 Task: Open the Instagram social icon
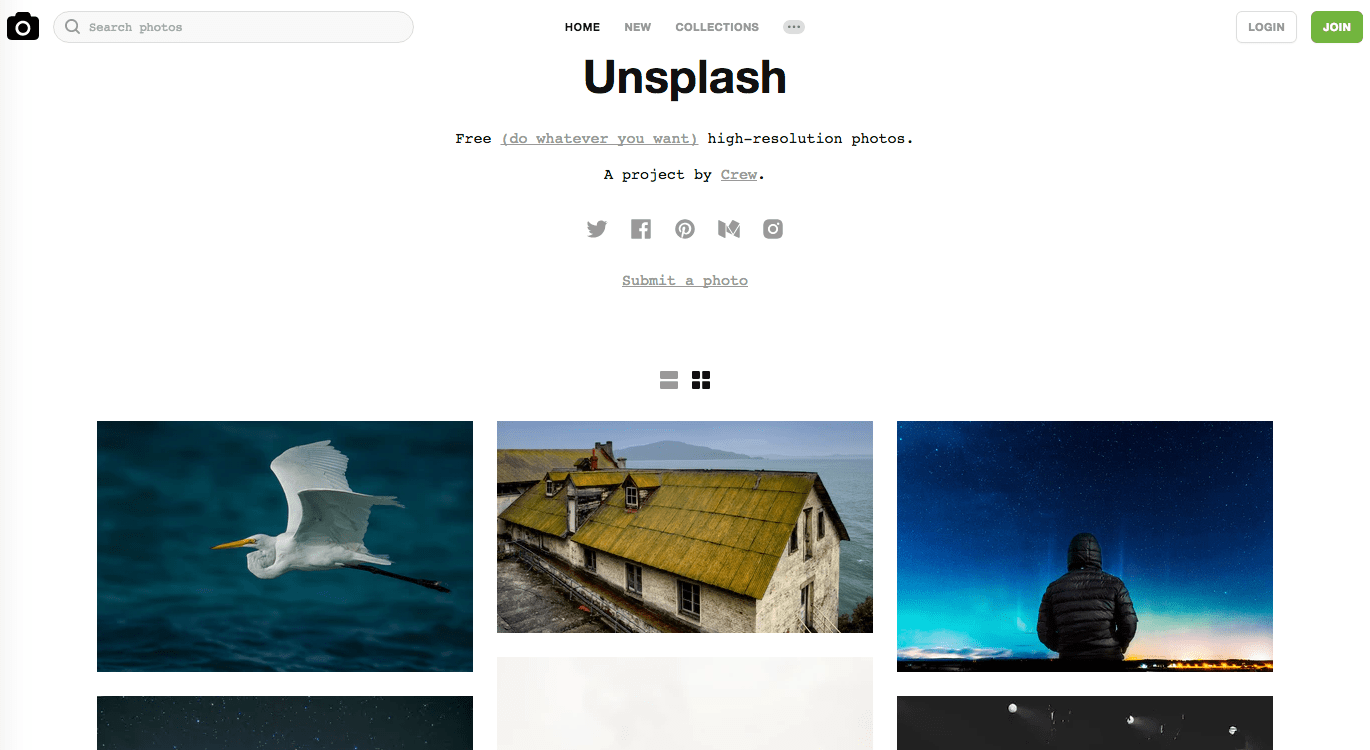click(773, 229)
